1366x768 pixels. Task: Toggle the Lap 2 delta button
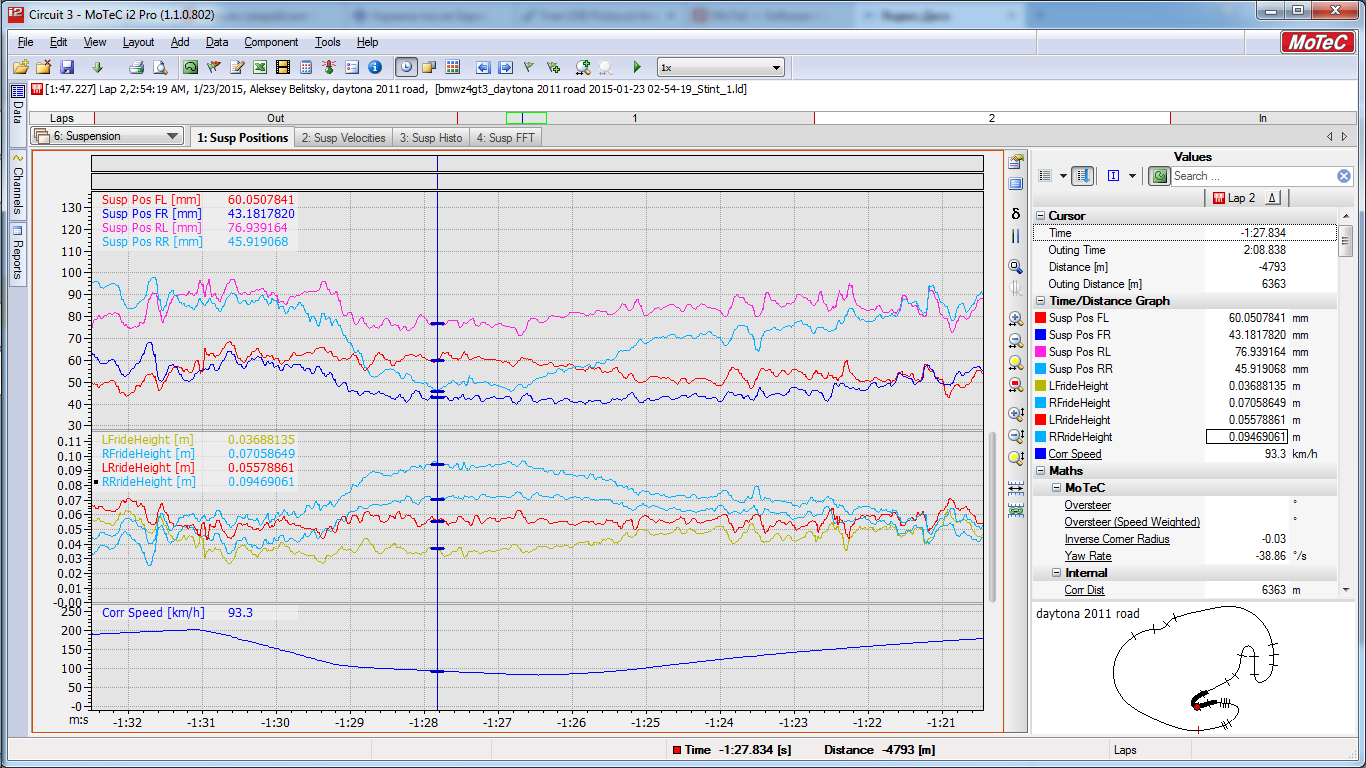1272,198
